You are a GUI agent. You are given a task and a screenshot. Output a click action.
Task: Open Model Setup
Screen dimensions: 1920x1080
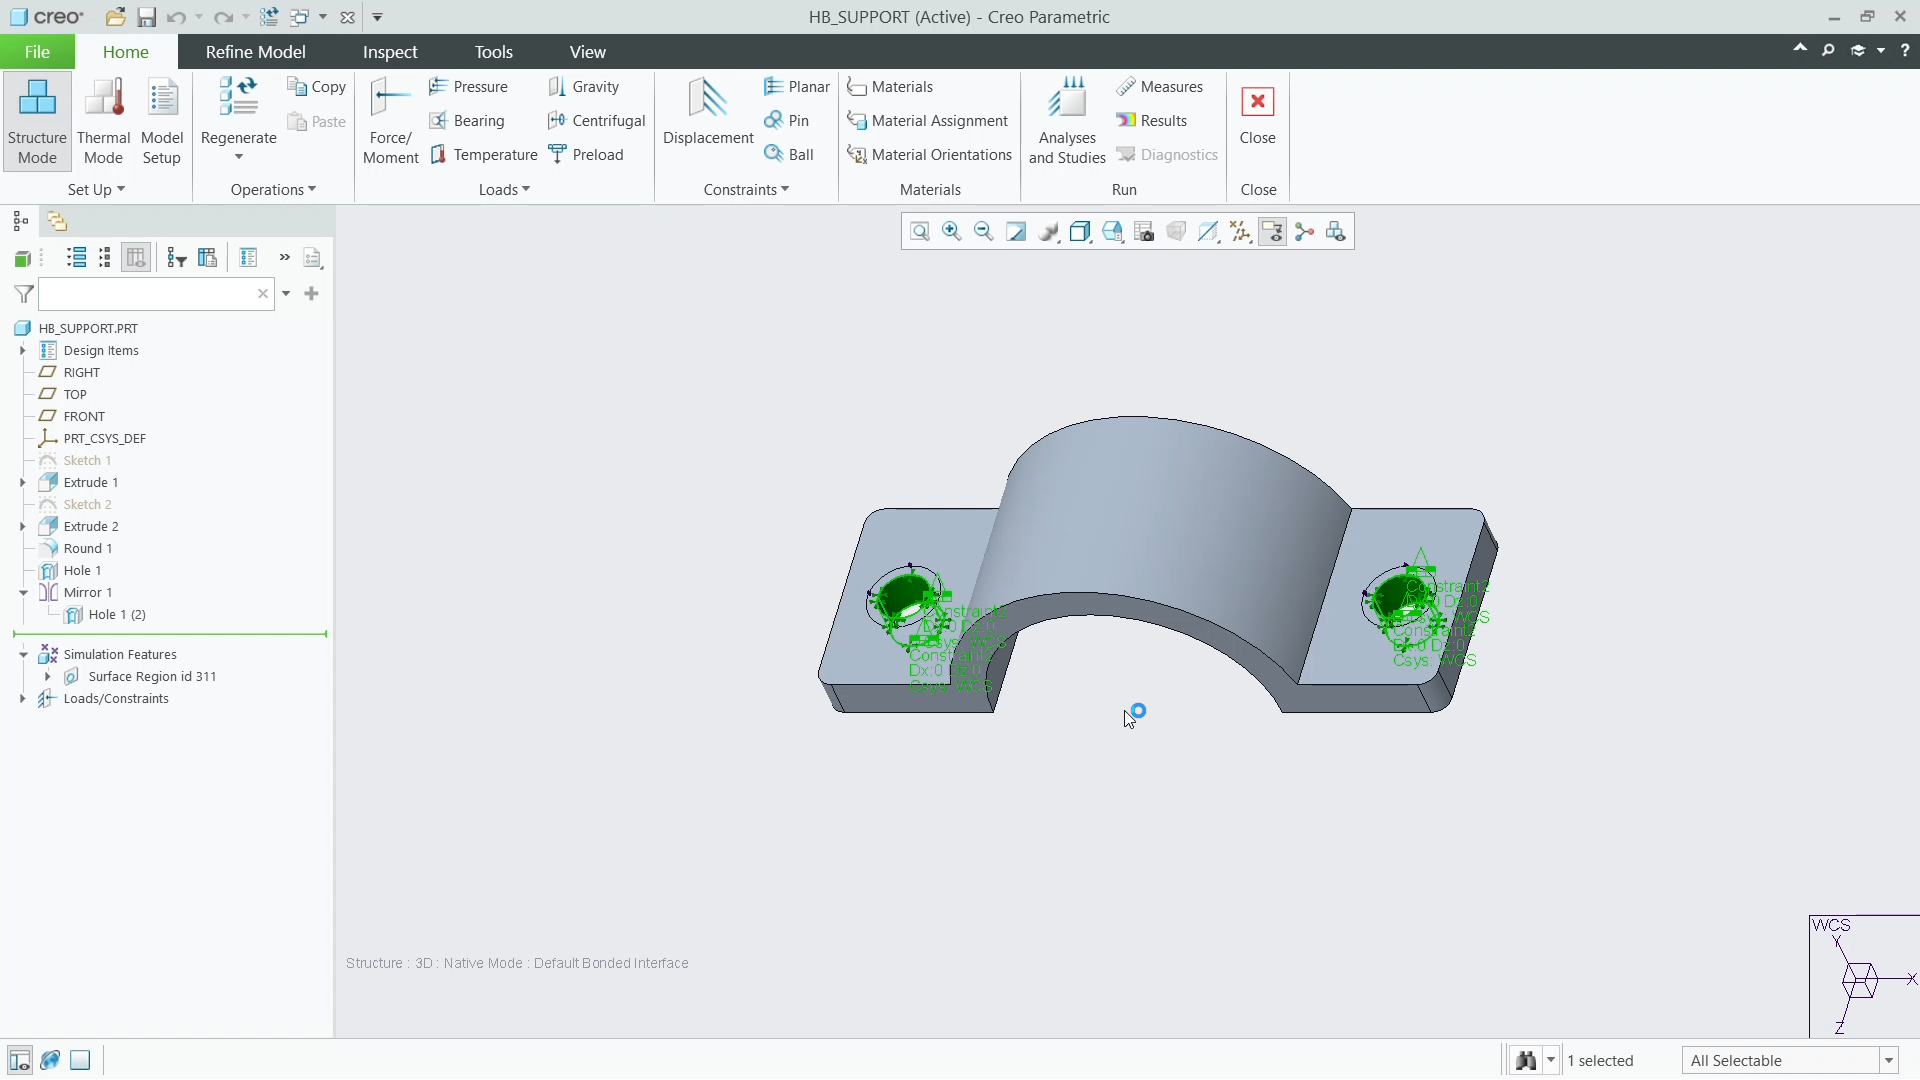click(162, 120)
